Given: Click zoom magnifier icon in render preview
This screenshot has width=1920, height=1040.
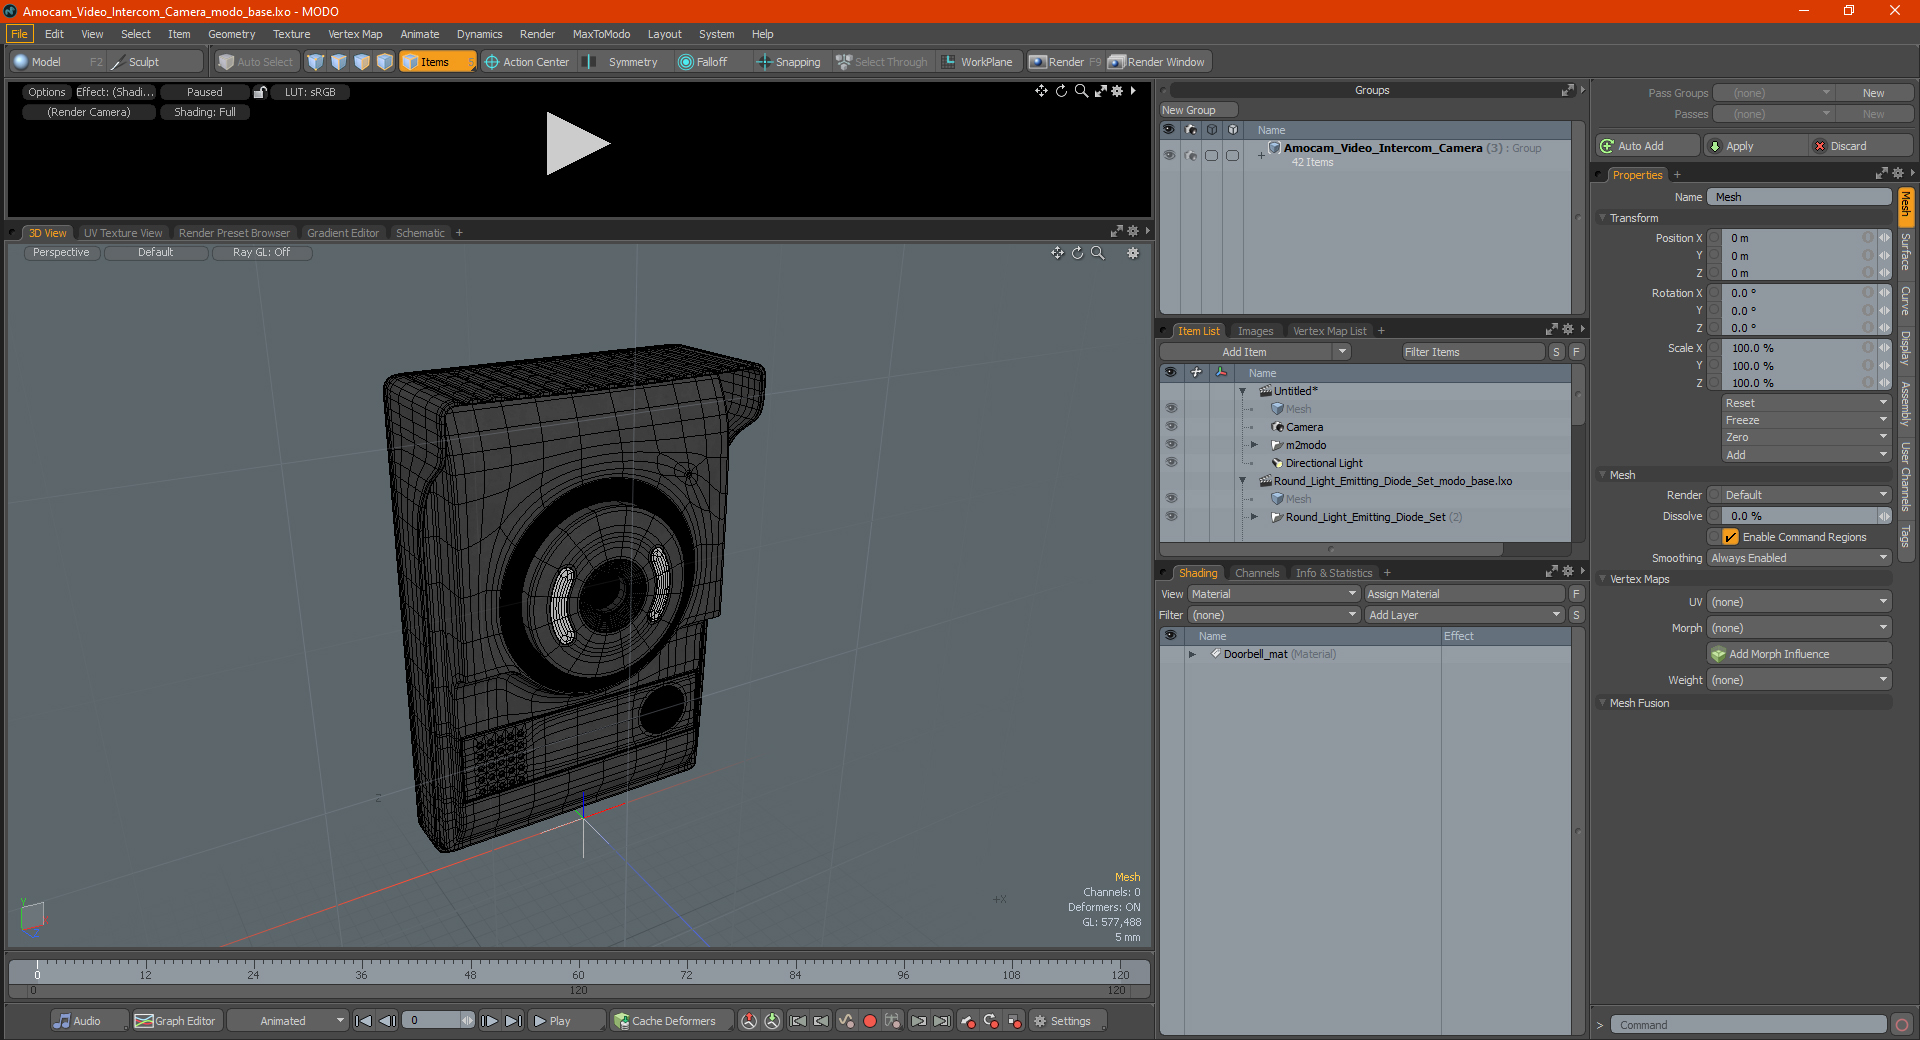Looking at the screenshot, I should pos(1081,91).
